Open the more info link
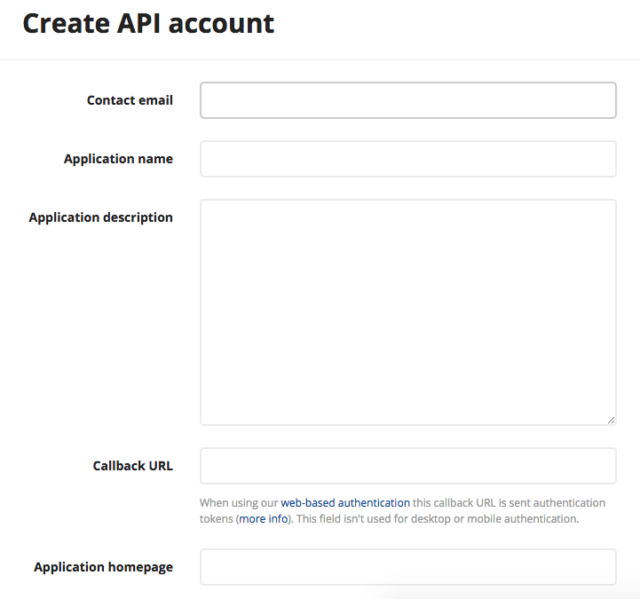The width and height of the screenshot is (640, 599). point(264,519)
